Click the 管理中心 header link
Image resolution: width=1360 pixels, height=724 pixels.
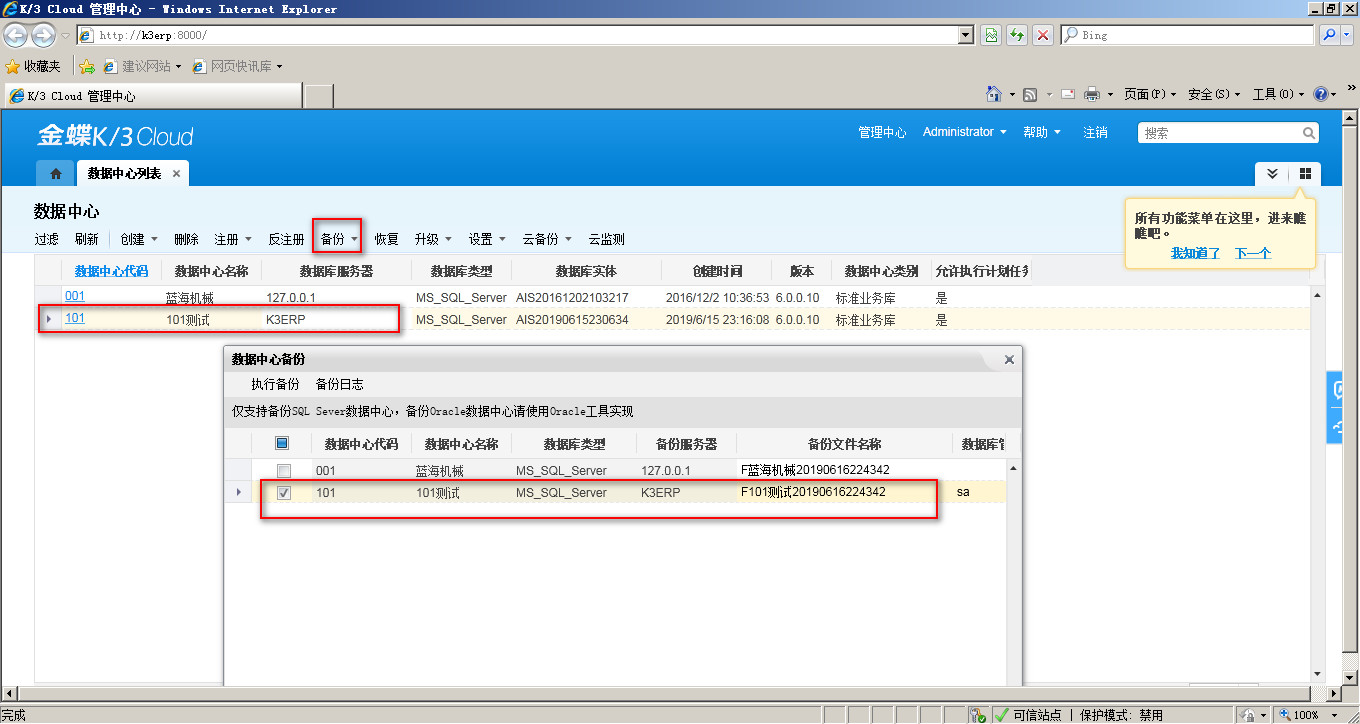pyautogui.click(x=882, y=132)
